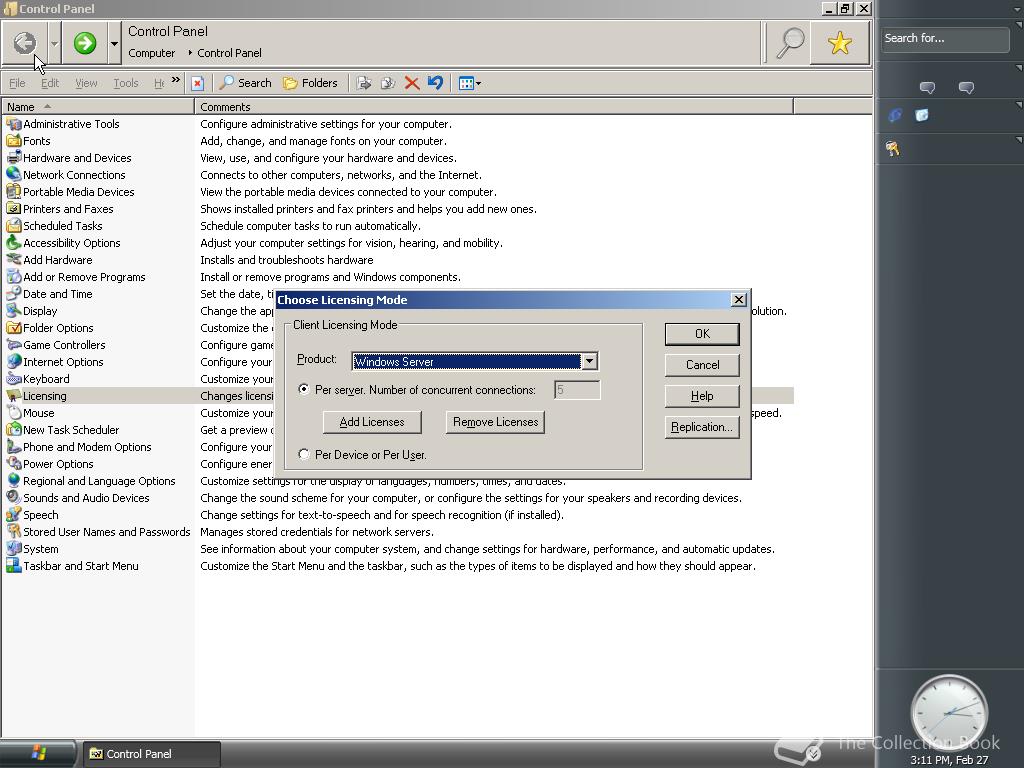Click the green Forward navigation button

click(x=85, y=43)
